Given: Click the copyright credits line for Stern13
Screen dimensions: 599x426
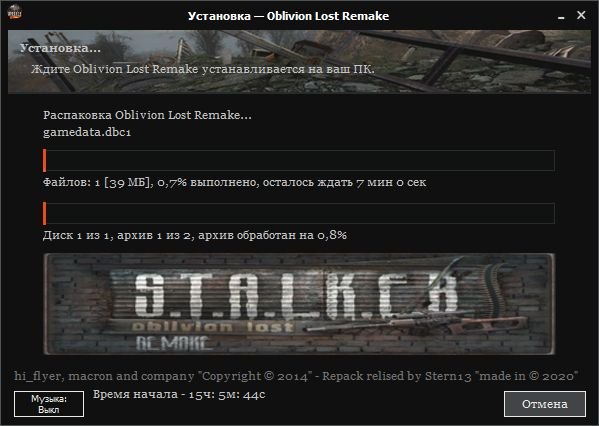Looking at the screenshot, I should pyautogui.click(x=296, y=376).
